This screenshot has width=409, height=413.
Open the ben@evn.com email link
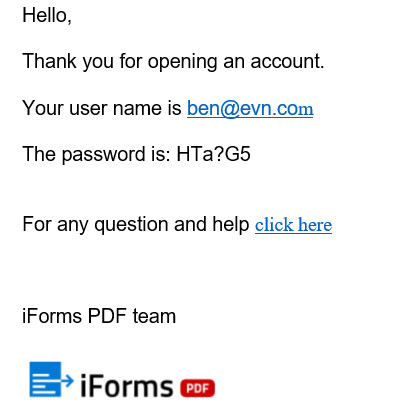coord(250,108)
